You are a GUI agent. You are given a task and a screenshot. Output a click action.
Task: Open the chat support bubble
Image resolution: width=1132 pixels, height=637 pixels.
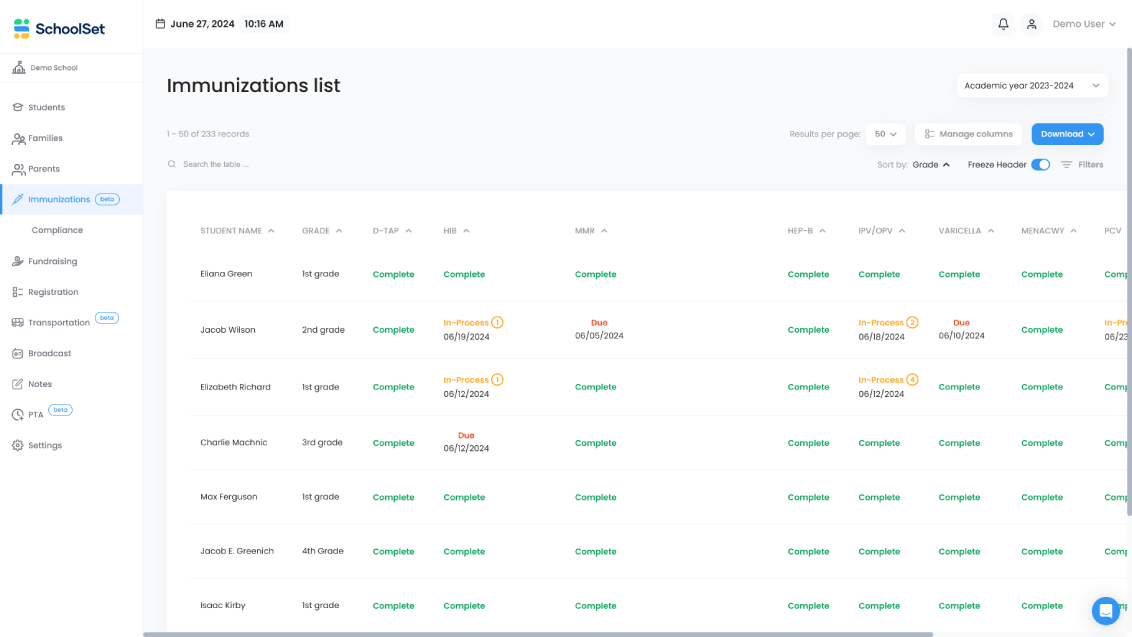click(1105, 610)
